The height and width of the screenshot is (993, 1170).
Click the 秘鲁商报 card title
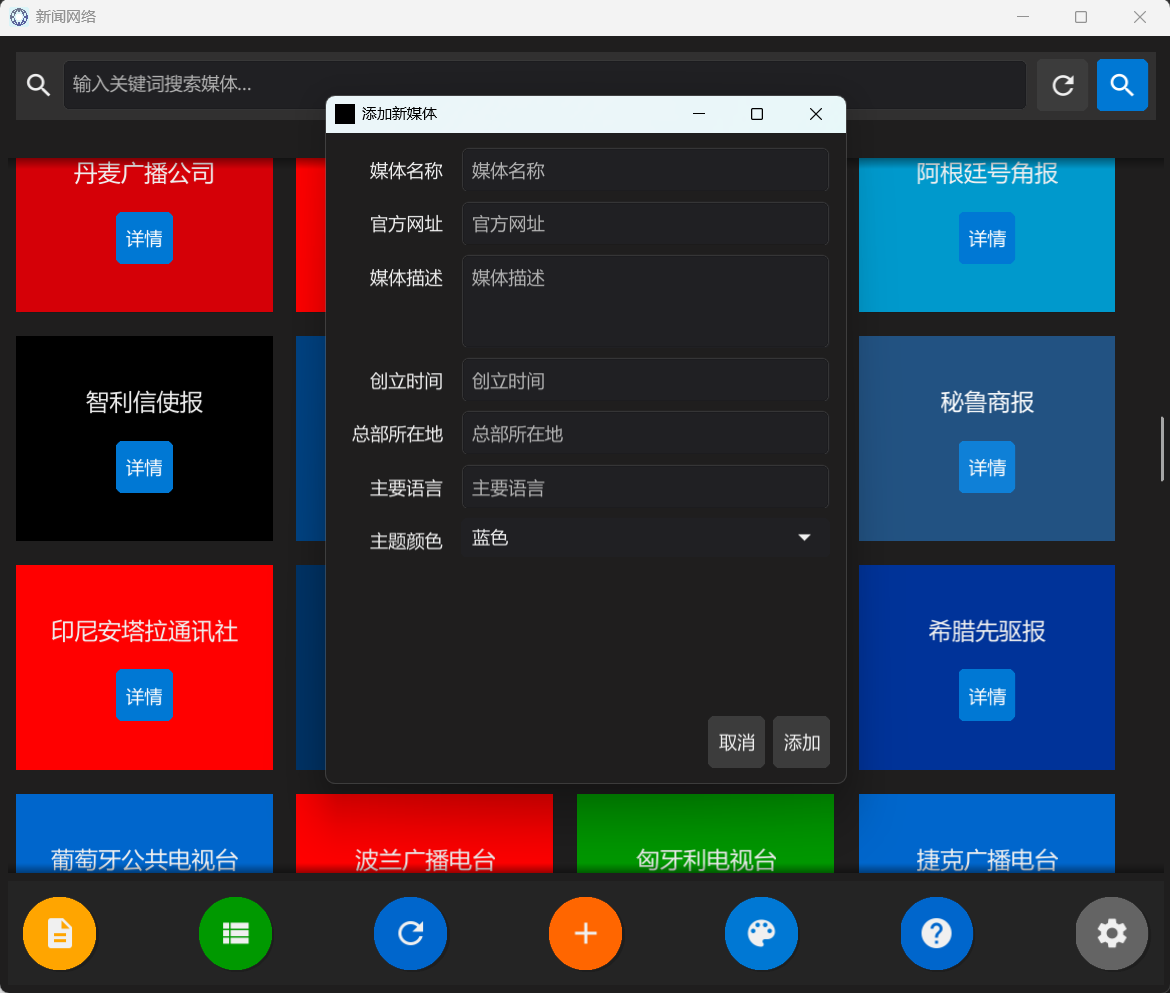pyautogui.click(x=987, y=402)
